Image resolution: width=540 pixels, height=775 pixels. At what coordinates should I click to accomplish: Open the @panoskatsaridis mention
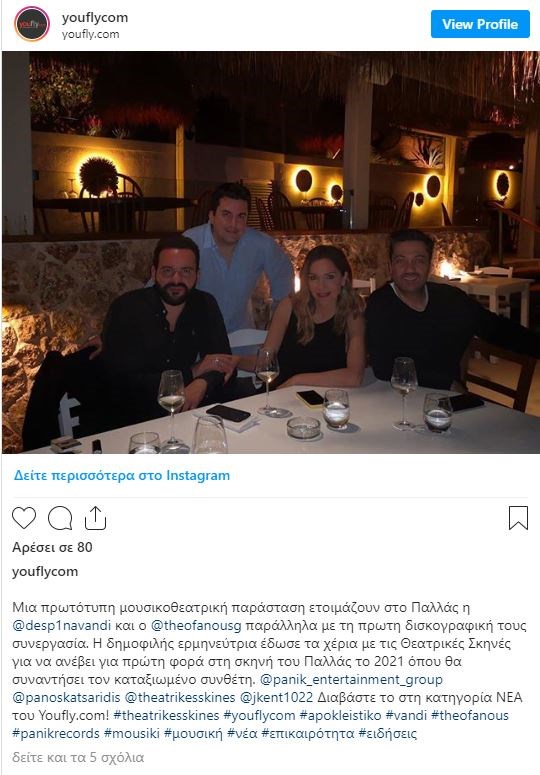point(66,697)
